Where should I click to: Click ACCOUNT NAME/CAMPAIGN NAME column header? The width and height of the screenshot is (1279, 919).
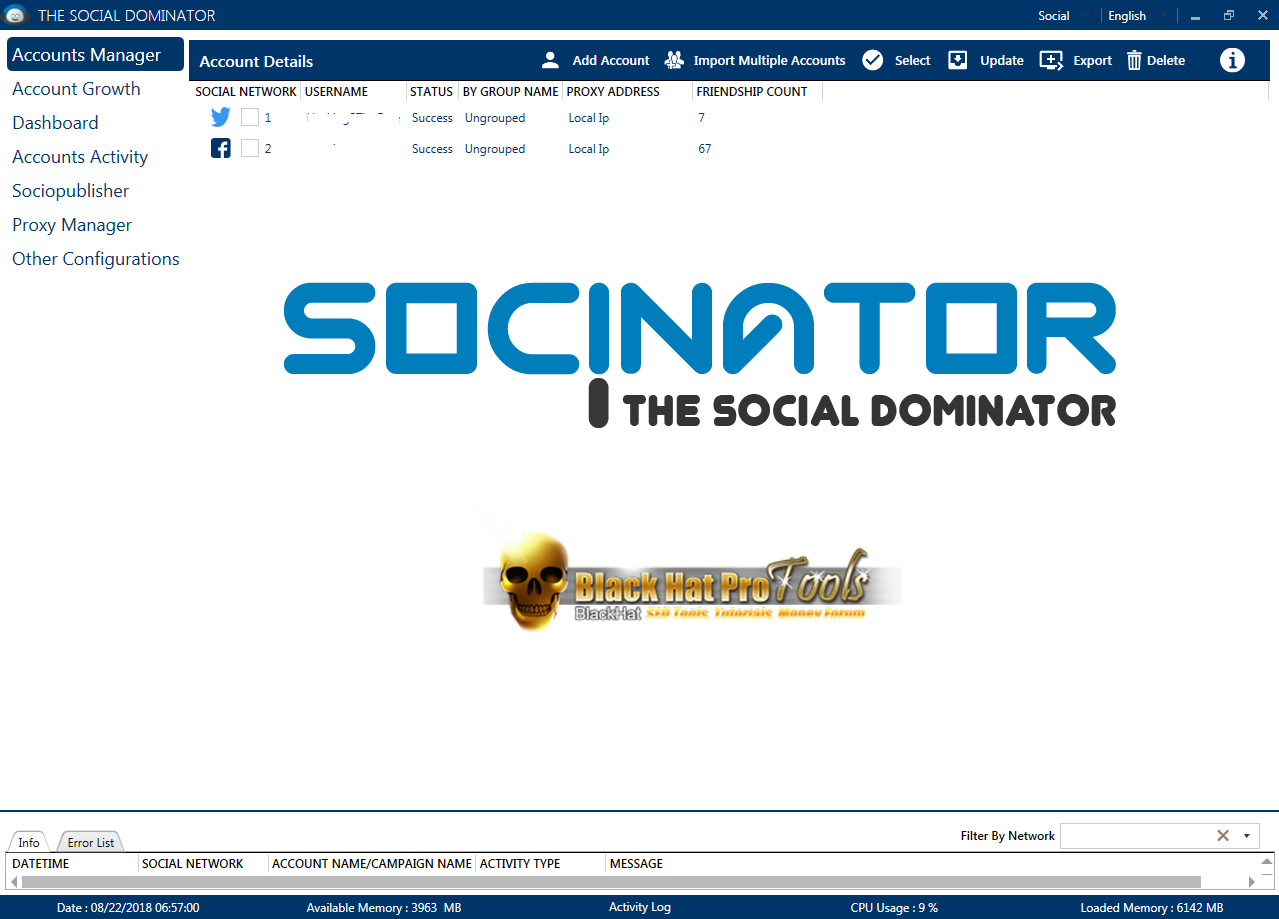pos(372,863)
